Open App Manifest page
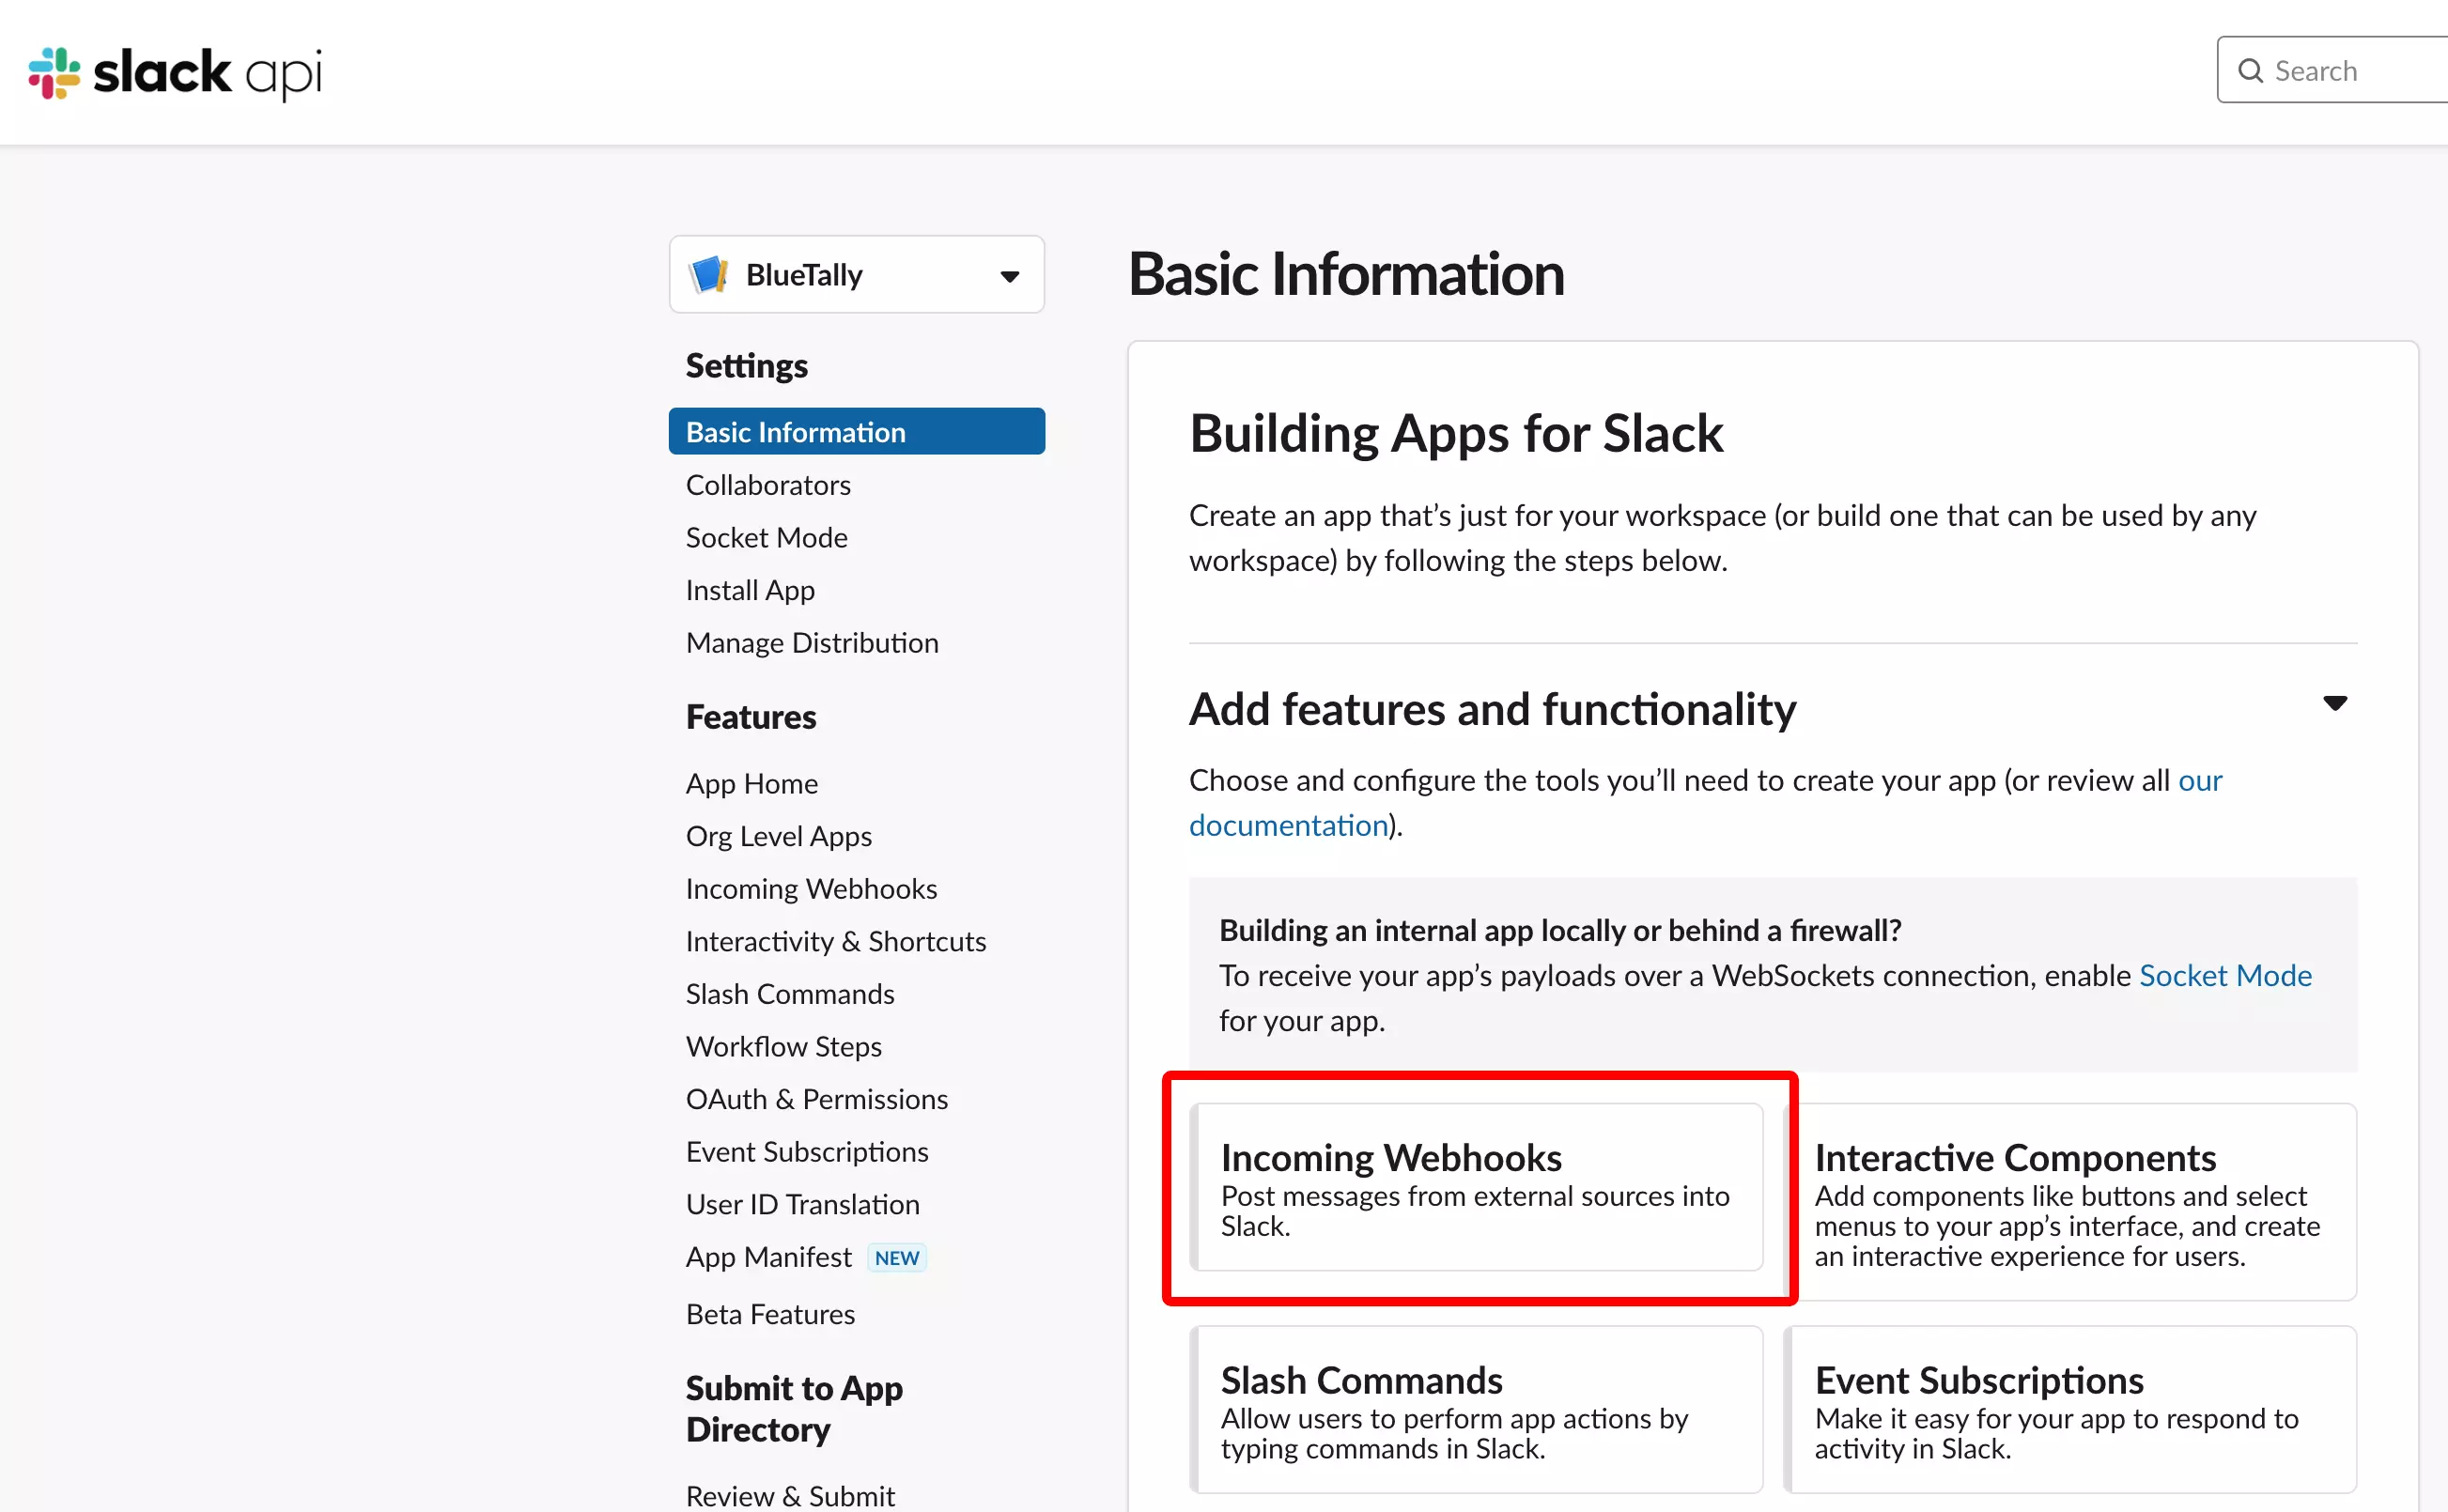The width and height of the screenshot is (2448, 1512). click(x=768, y=1257)
